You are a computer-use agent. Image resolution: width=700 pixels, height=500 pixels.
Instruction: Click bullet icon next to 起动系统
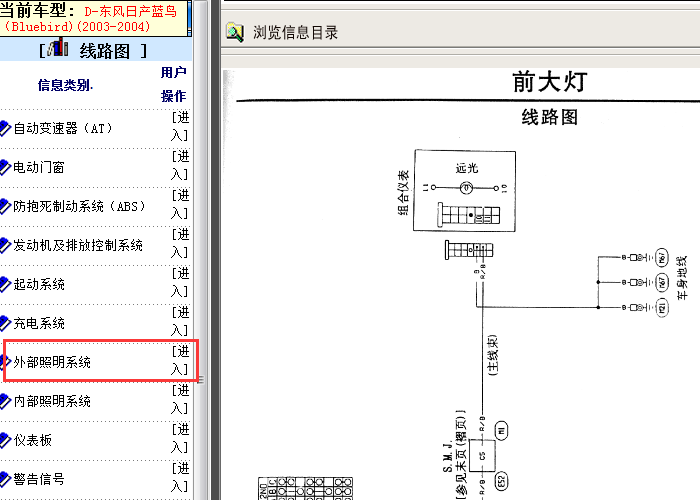click(x=5, y=284)
